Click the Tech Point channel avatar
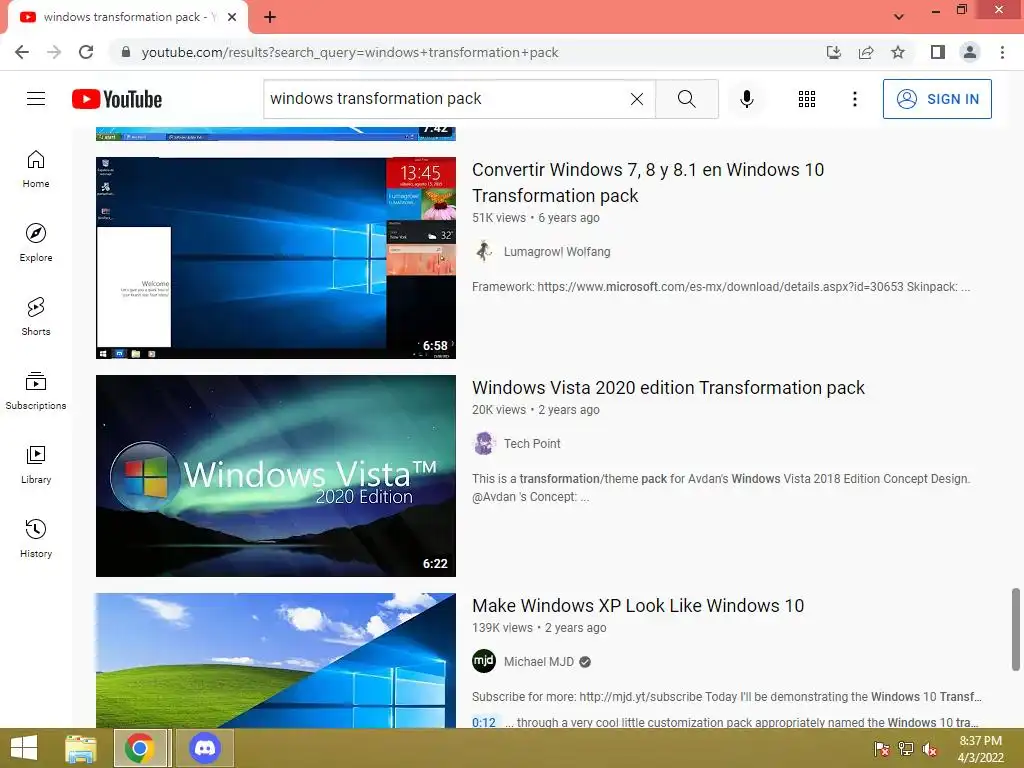This screenshot has width=1024, height=768. (484, 443)
